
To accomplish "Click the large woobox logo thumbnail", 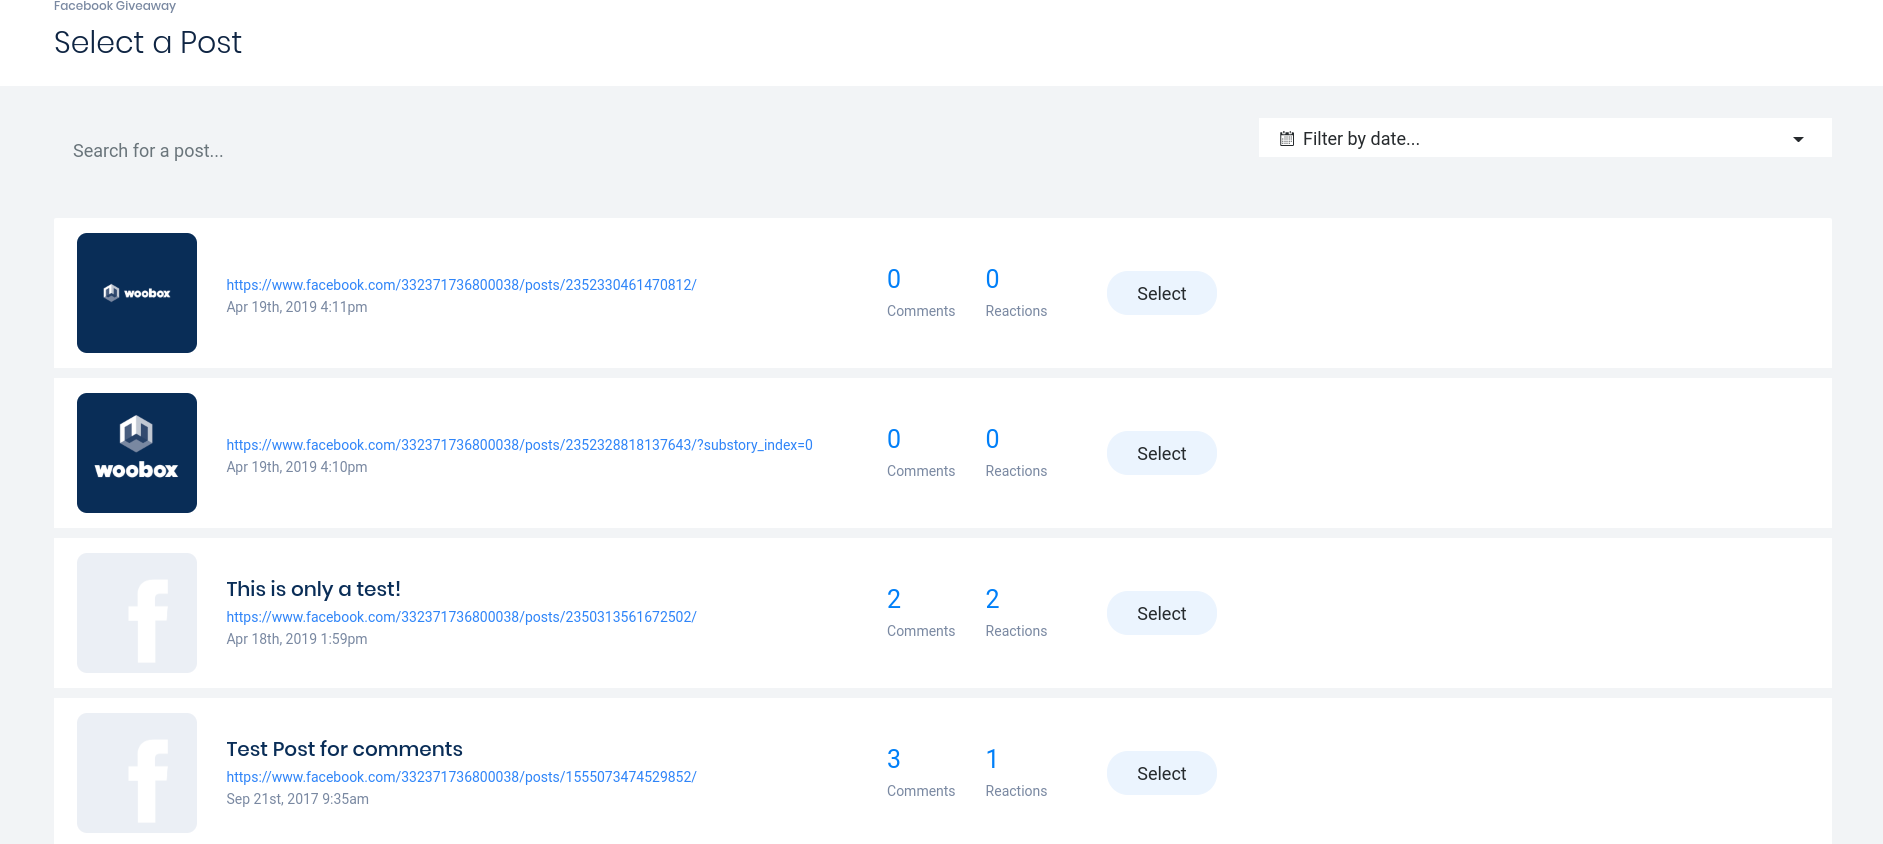I will [137, 453].
